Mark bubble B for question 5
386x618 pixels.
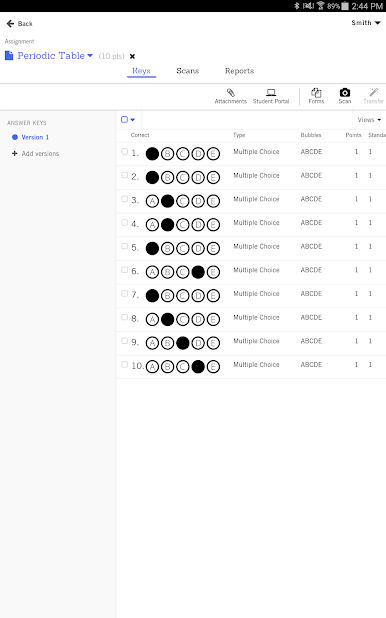click(x=168, y=248)
